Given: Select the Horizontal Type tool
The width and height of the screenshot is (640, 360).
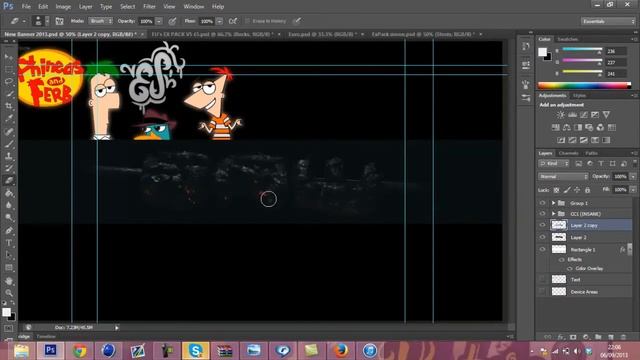Looking at the screenshot, I should pyautogui.click(x=9, y=243).
